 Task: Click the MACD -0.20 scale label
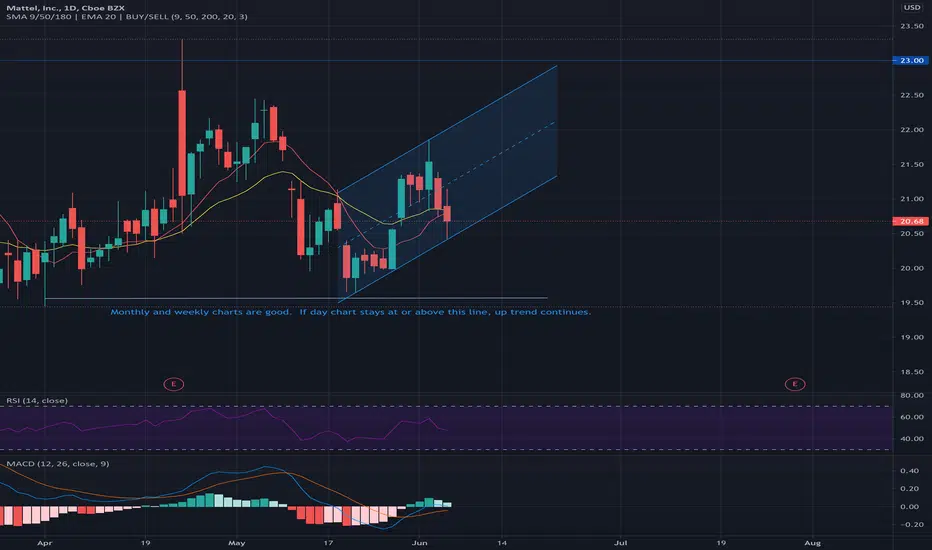pos(909,525)
